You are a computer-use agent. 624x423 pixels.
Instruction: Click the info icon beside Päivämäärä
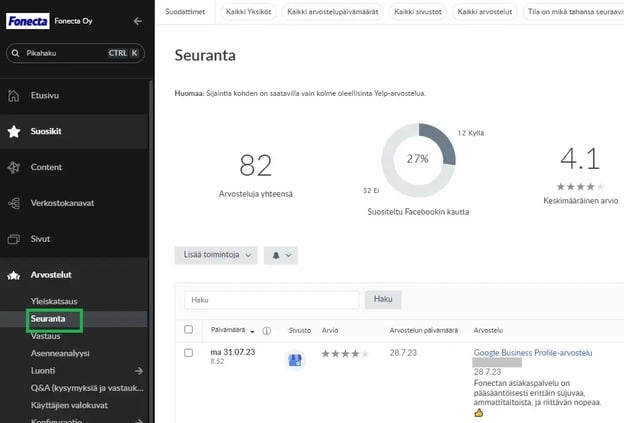267,331
